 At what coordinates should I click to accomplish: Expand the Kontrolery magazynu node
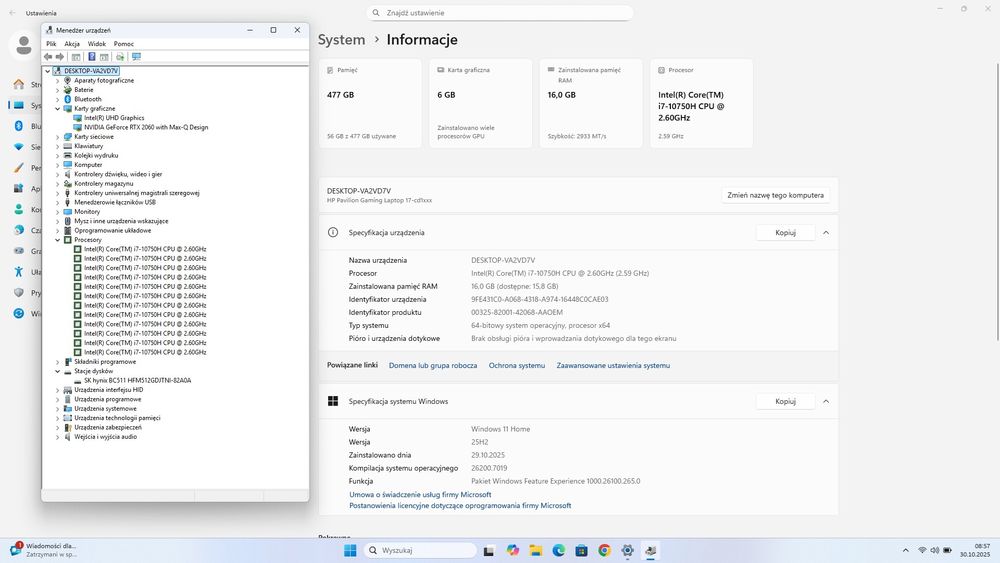[x=57, y=184]
